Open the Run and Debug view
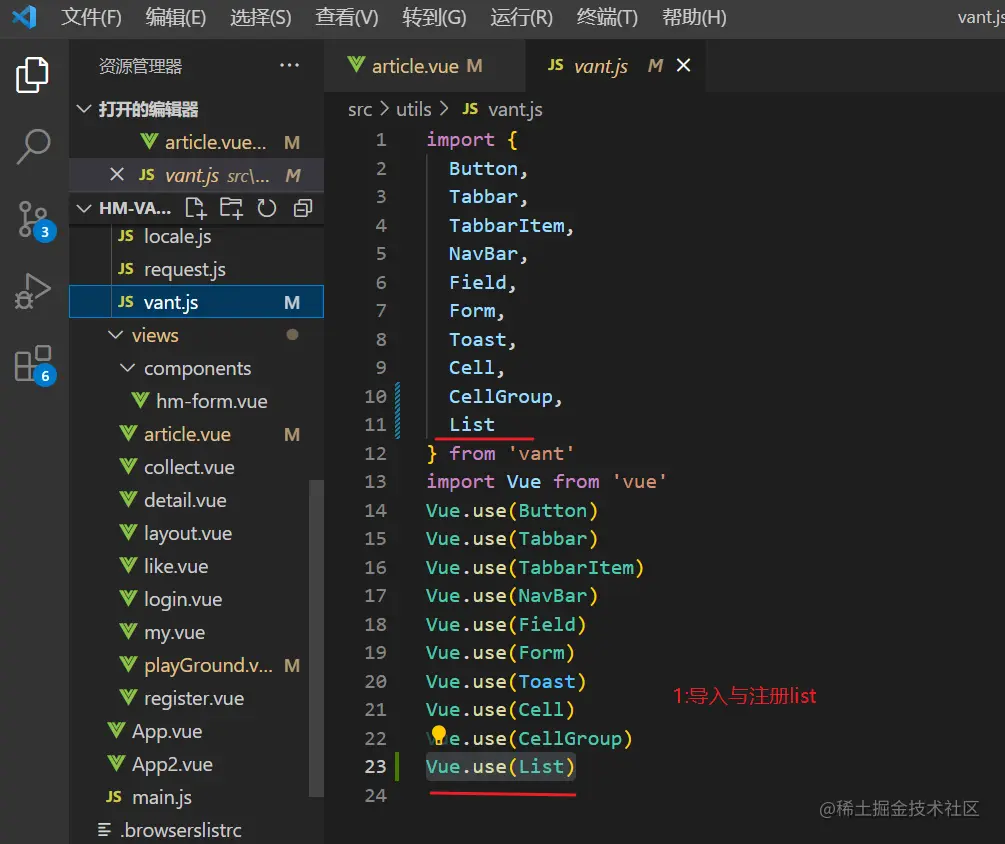 click(32, 292)
